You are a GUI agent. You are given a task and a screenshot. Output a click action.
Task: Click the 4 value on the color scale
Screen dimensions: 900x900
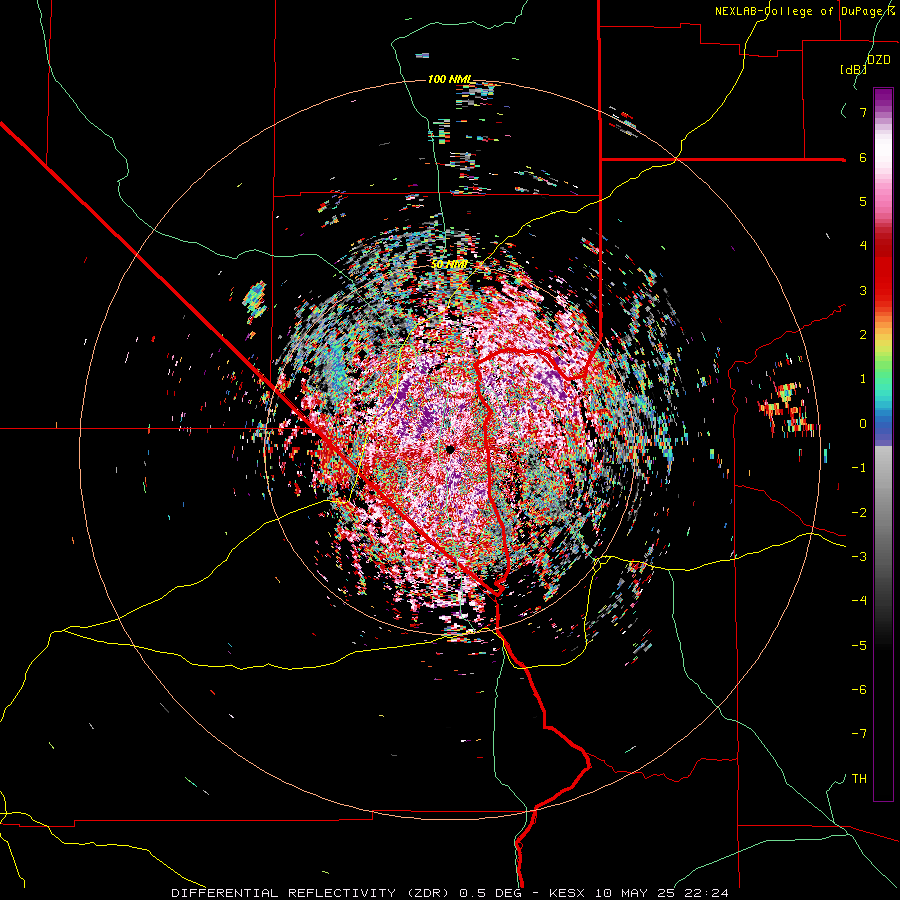click(863, 246)
